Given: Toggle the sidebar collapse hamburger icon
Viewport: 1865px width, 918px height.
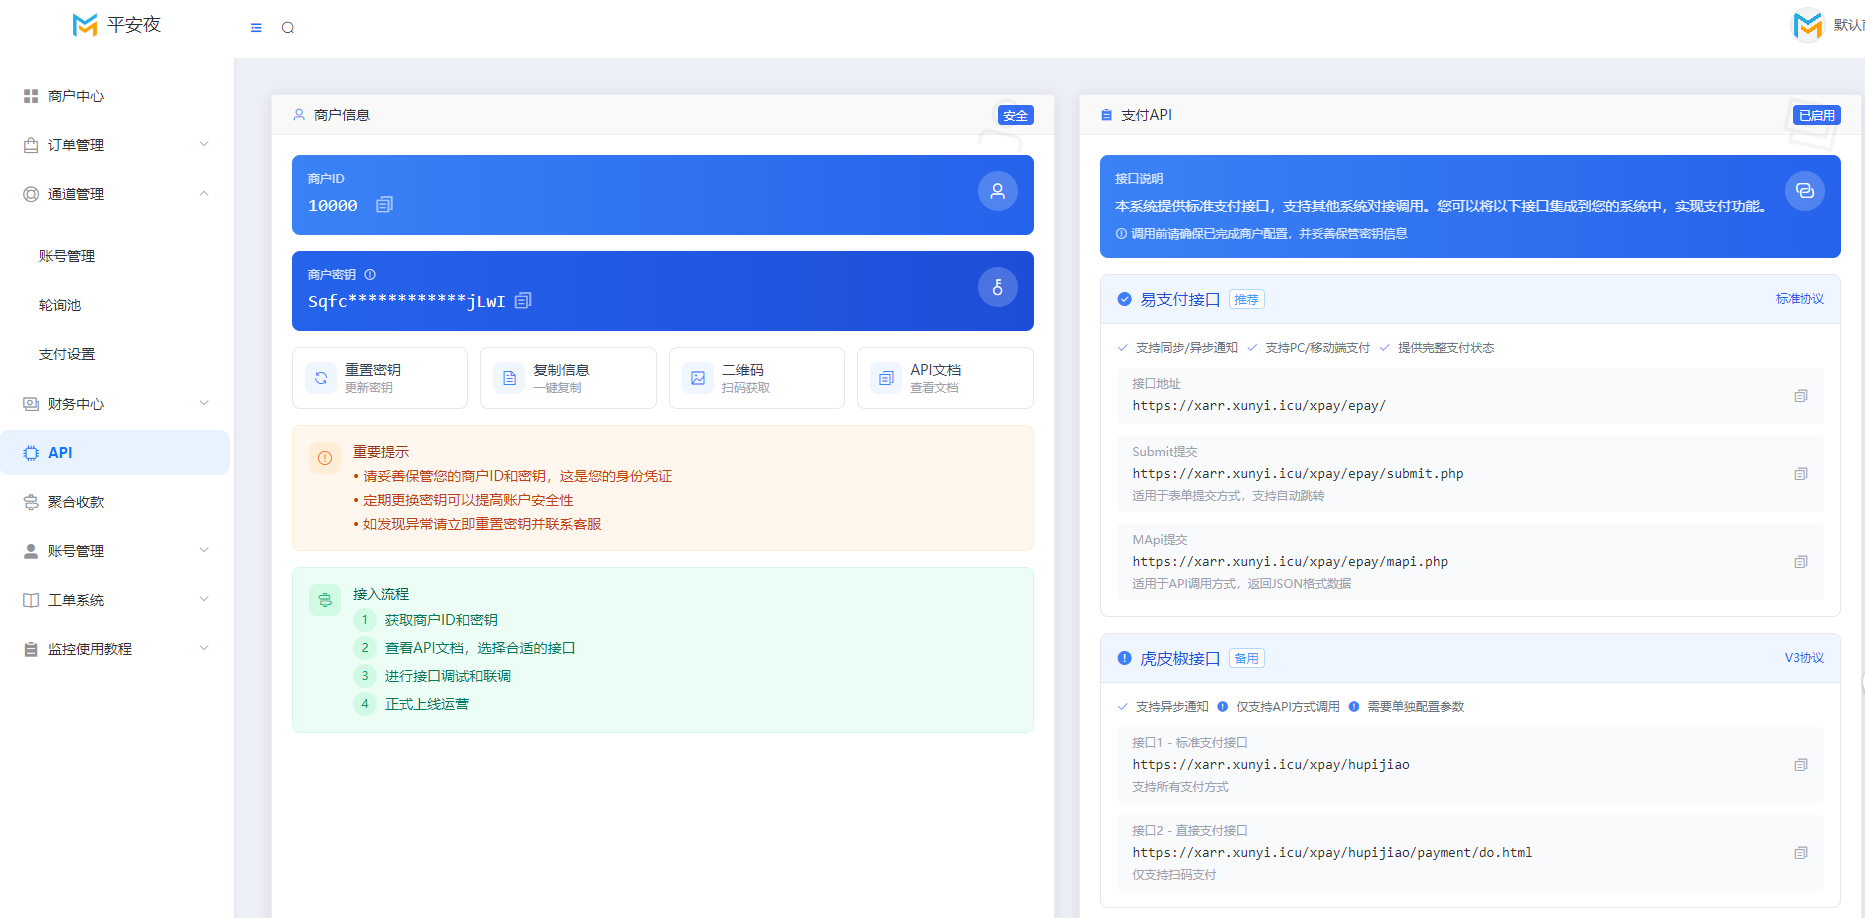Looking at the screenshot, I should (256, 28).
